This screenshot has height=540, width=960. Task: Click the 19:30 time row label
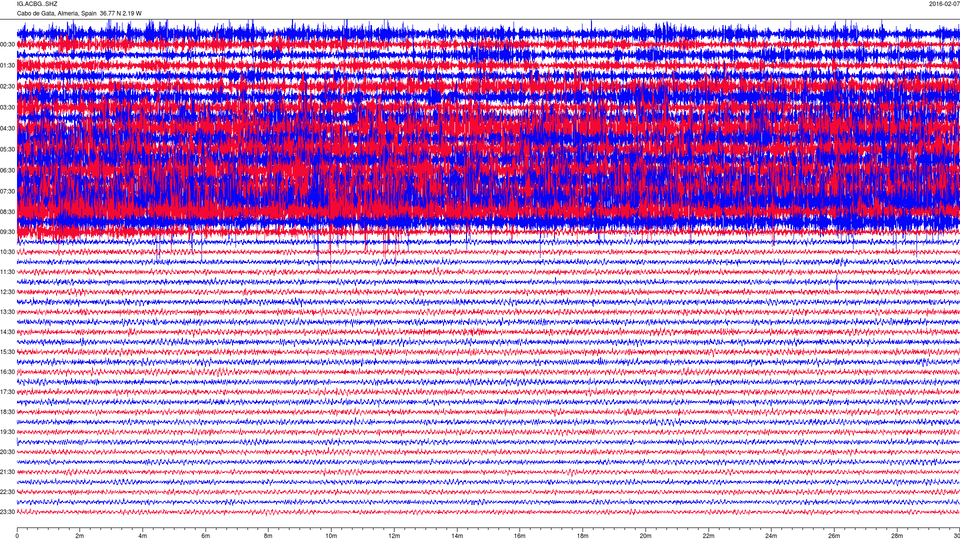coord(7,432)
